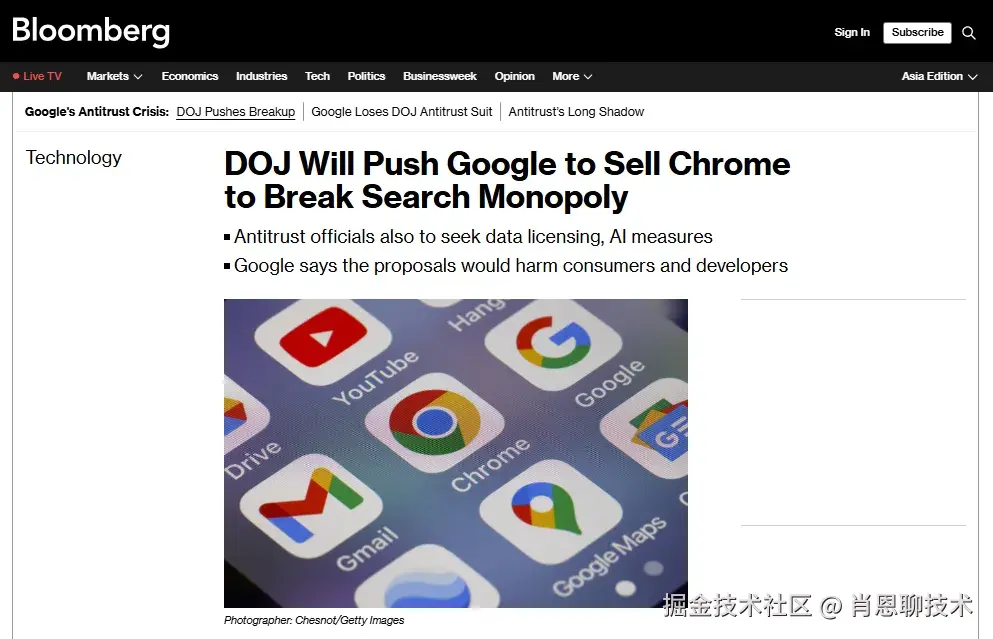Click the Google apps article photo
Image resolution: width=993 pixels, height=639 pixels.
(x=455, y=453)
